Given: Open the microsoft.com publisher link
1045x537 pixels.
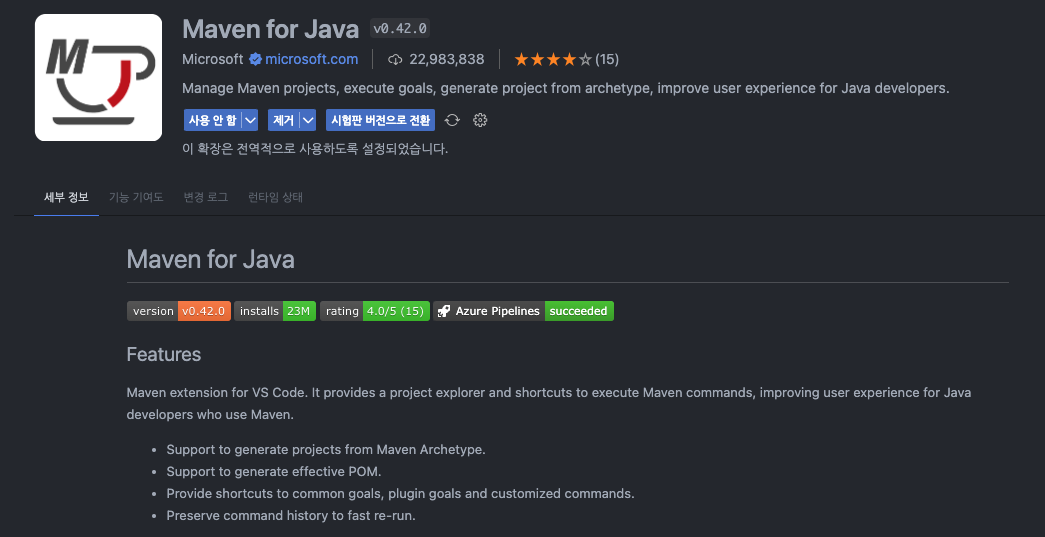Looking at the screenshot, I should pos(311,59).
